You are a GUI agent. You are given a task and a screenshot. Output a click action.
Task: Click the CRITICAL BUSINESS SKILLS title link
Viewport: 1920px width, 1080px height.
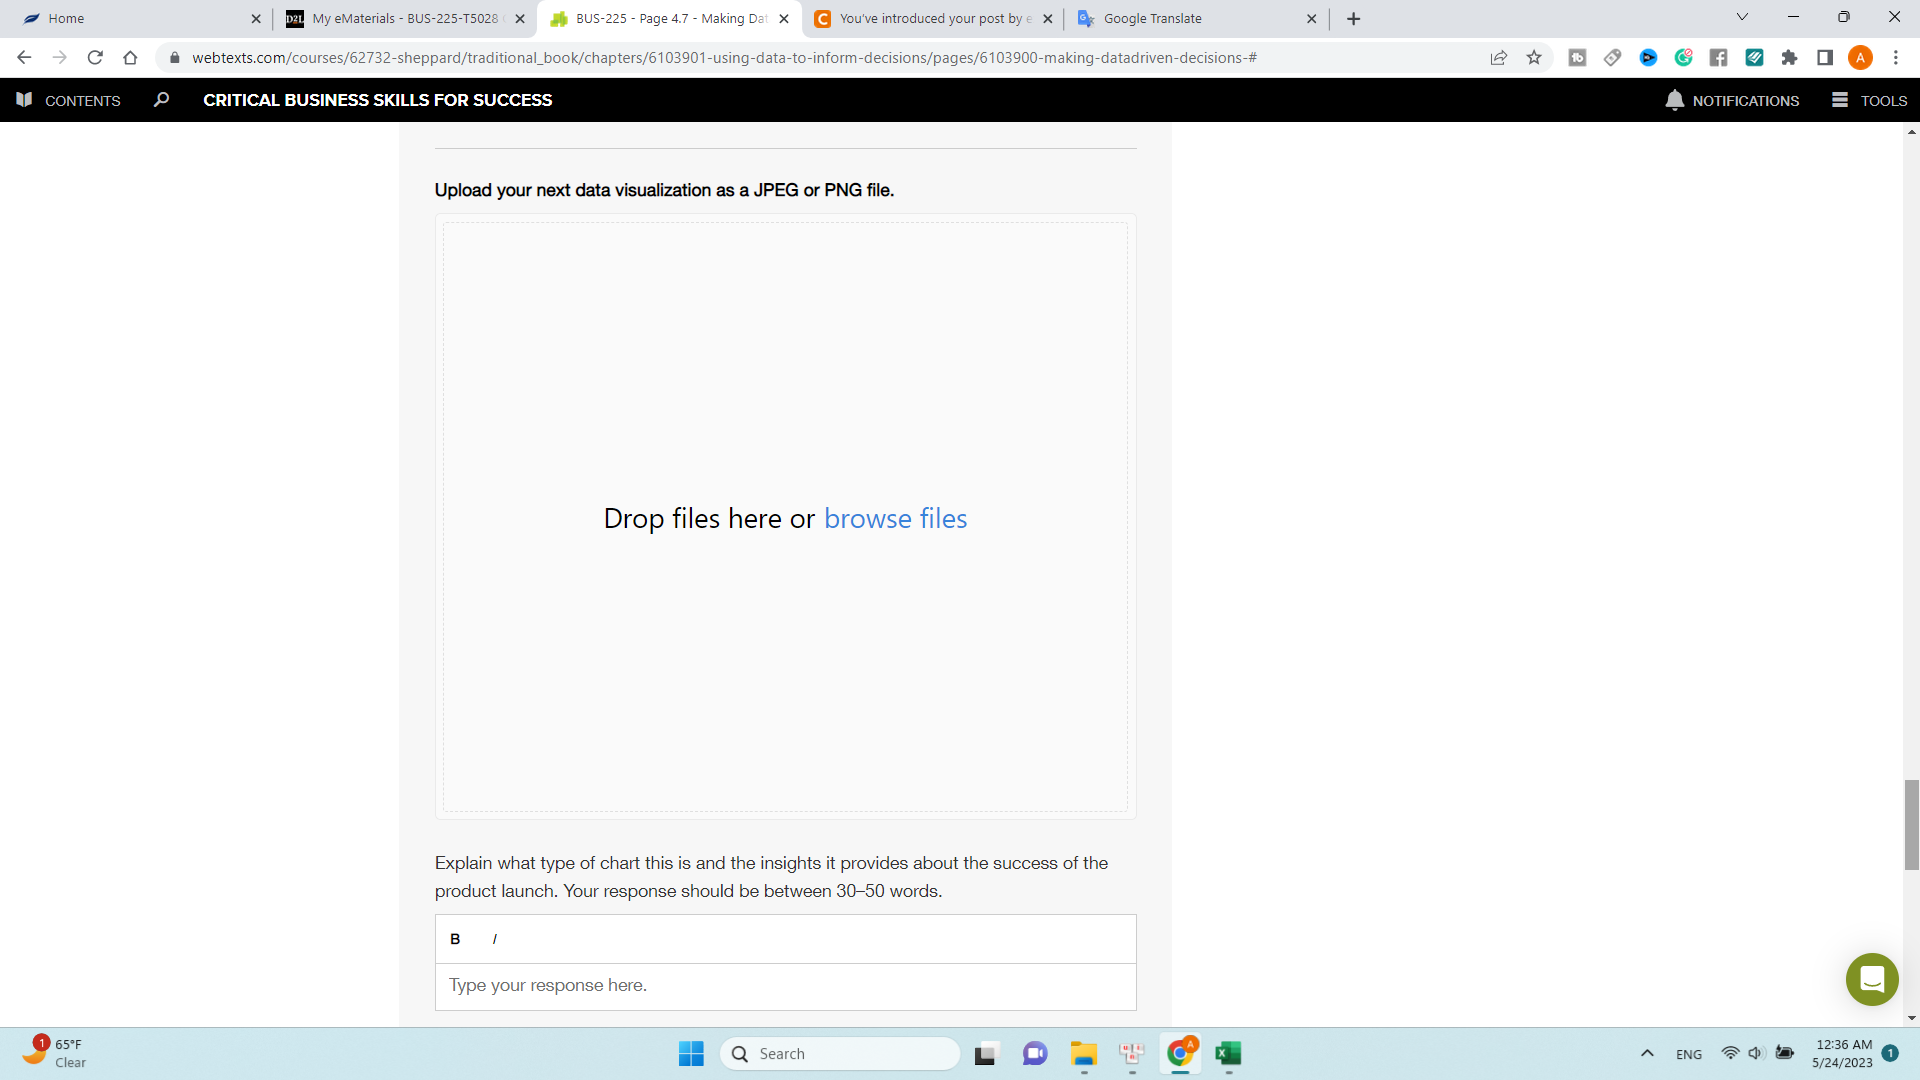click(x=378, y=99)
